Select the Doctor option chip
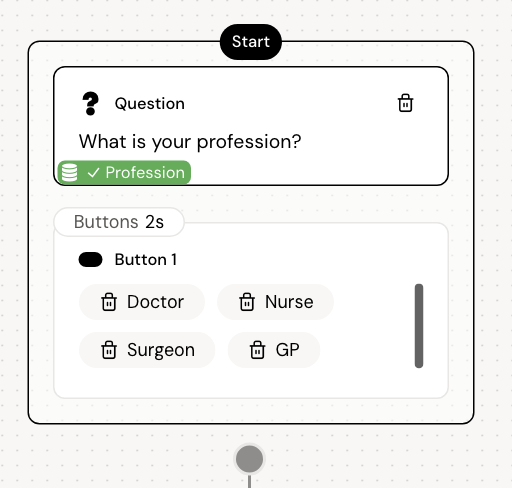 [142, 302]
